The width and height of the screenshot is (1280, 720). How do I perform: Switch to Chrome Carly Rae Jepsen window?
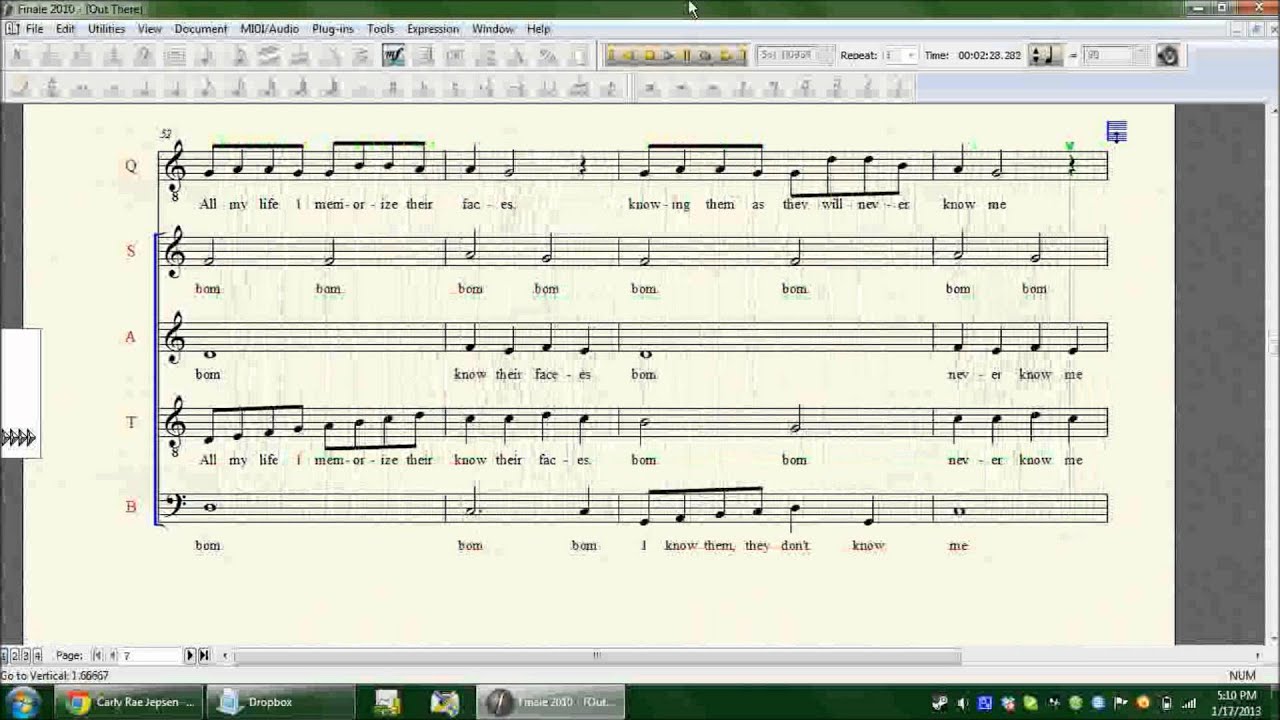(130, 702)
